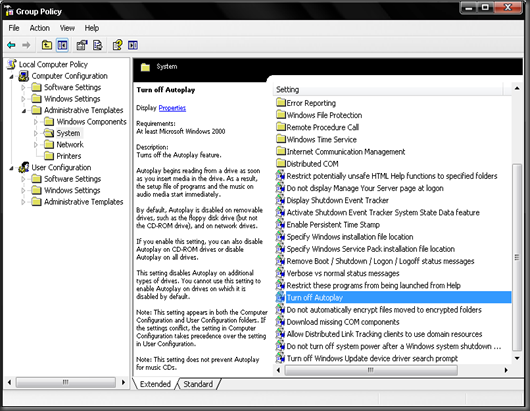Click the Setting column header
530x411 pixels.
coord(388,90)
